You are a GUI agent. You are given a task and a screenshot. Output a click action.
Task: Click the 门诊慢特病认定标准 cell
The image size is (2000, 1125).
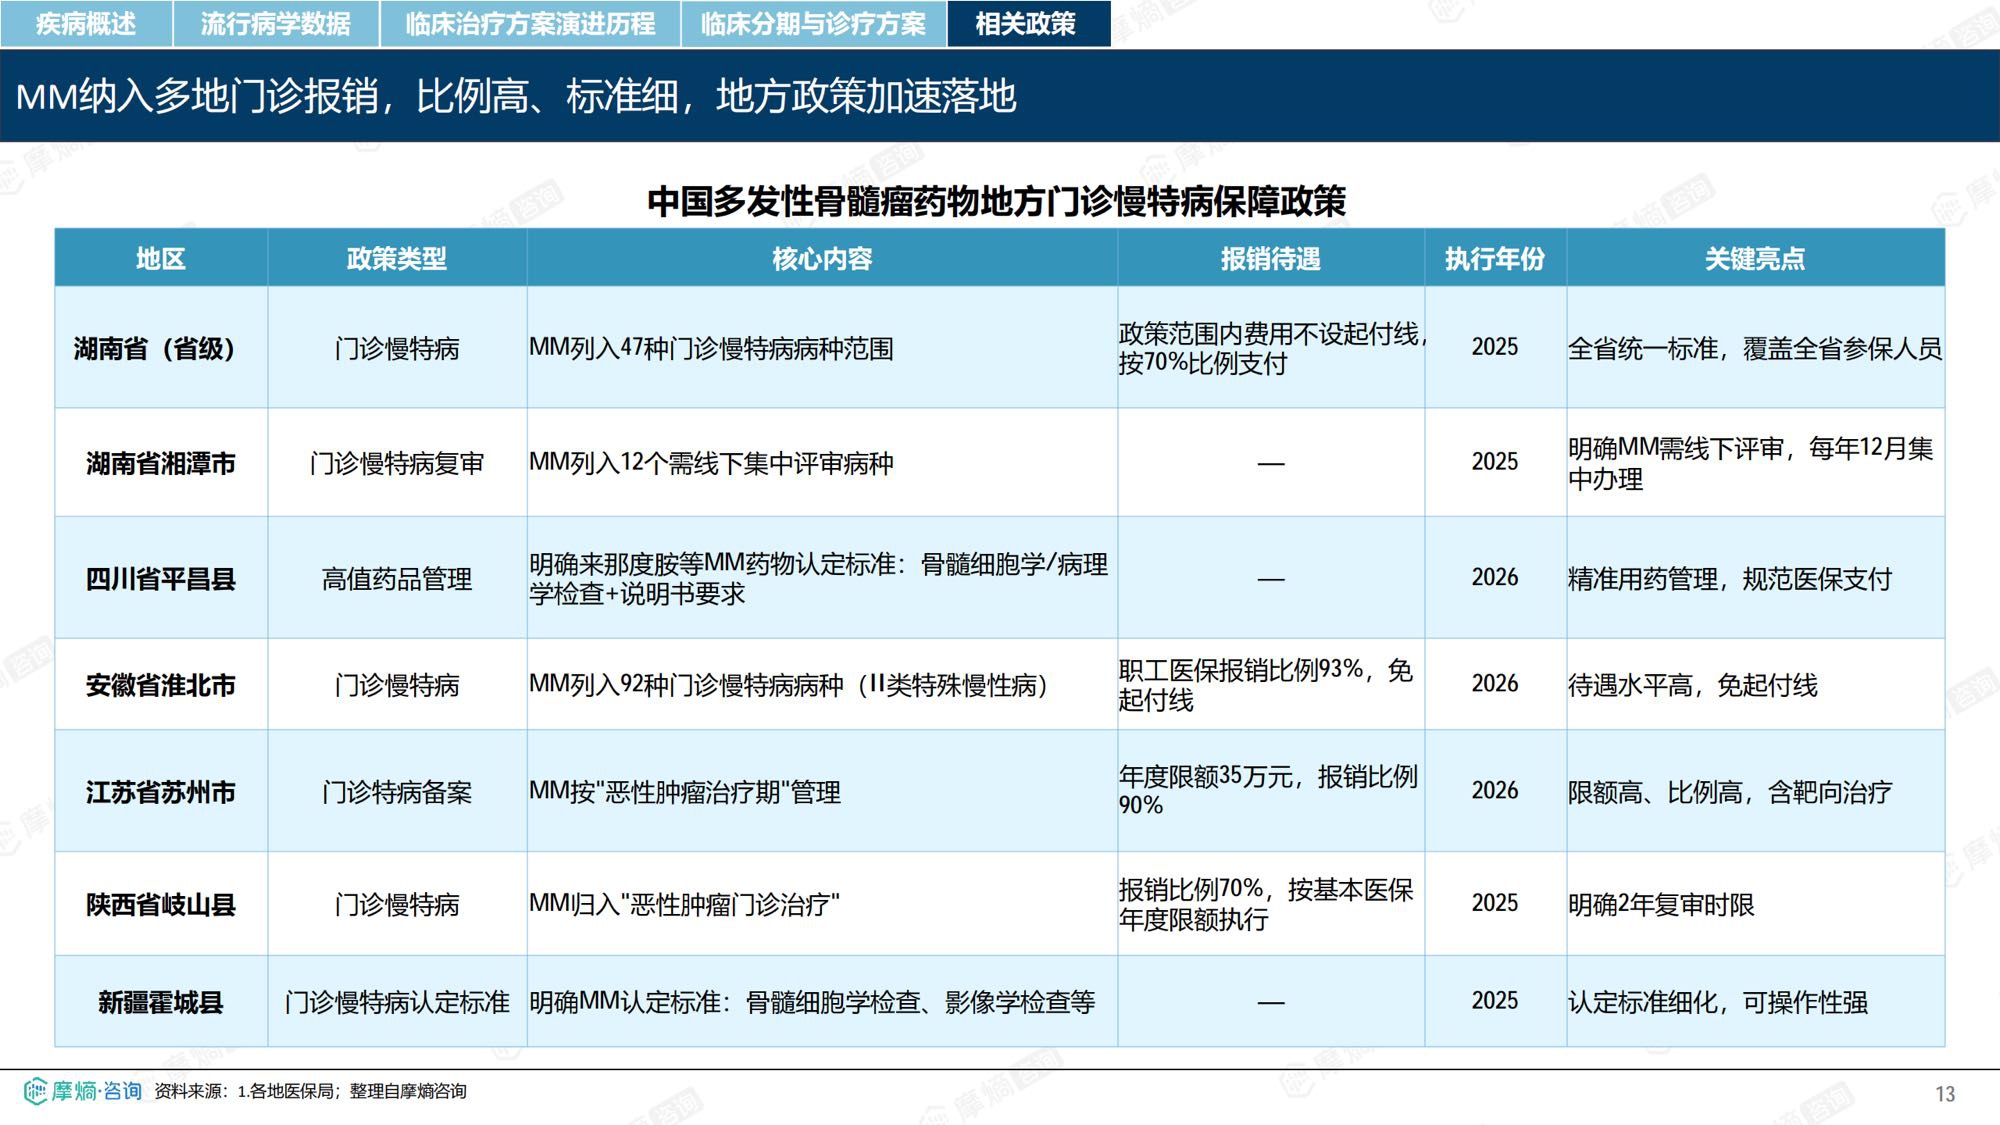tap(397, 1002)
